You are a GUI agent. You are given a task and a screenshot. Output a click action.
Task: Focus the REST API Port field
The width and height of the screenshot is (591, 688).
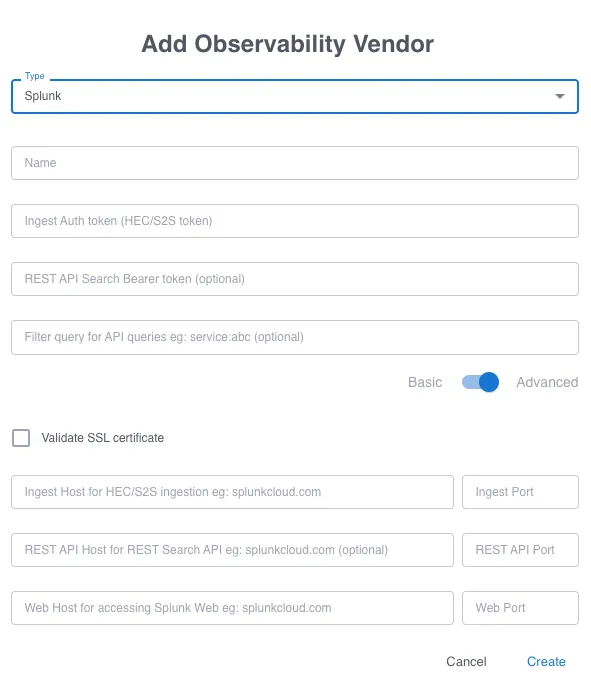pos(520,550)
